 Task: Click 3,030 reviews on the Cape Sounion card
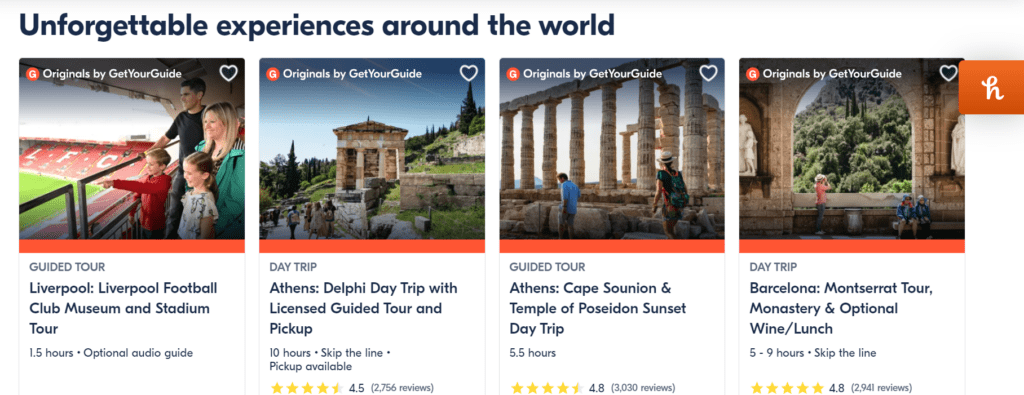click(643, 388)
